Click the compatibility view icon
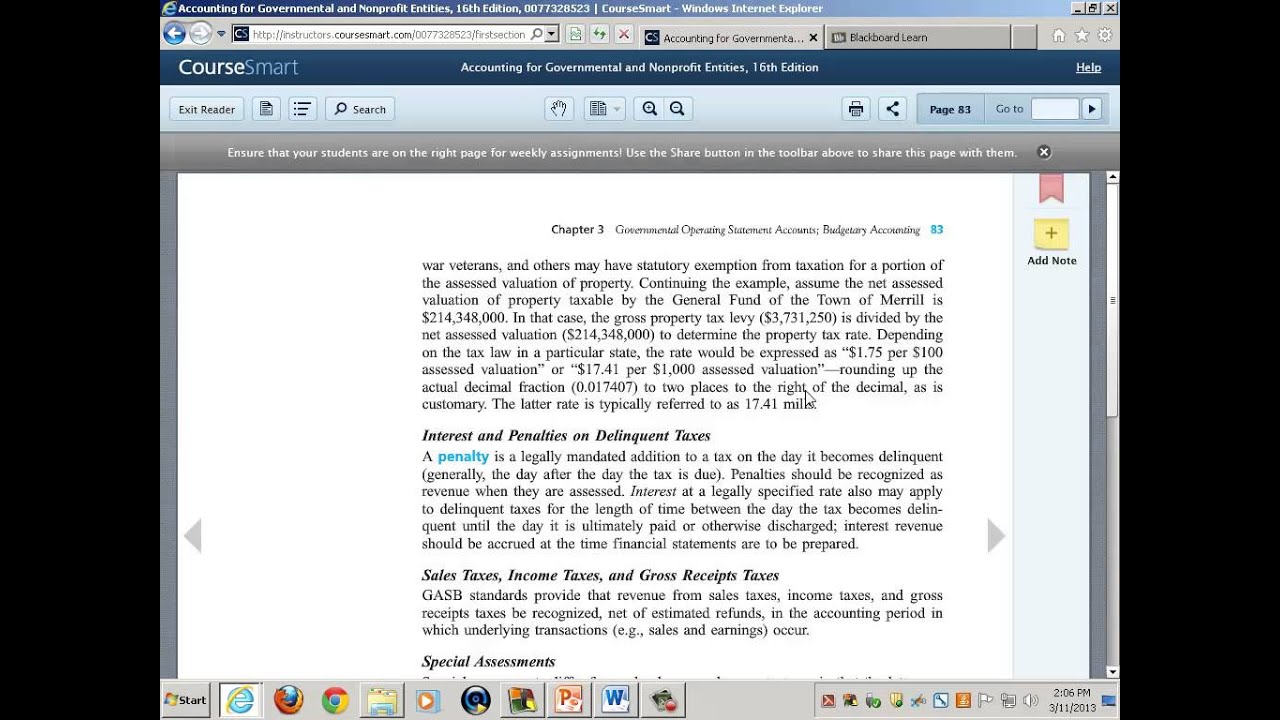This screenshot has width=1280, height=720. pyautogui.click(x=576, y=34)
